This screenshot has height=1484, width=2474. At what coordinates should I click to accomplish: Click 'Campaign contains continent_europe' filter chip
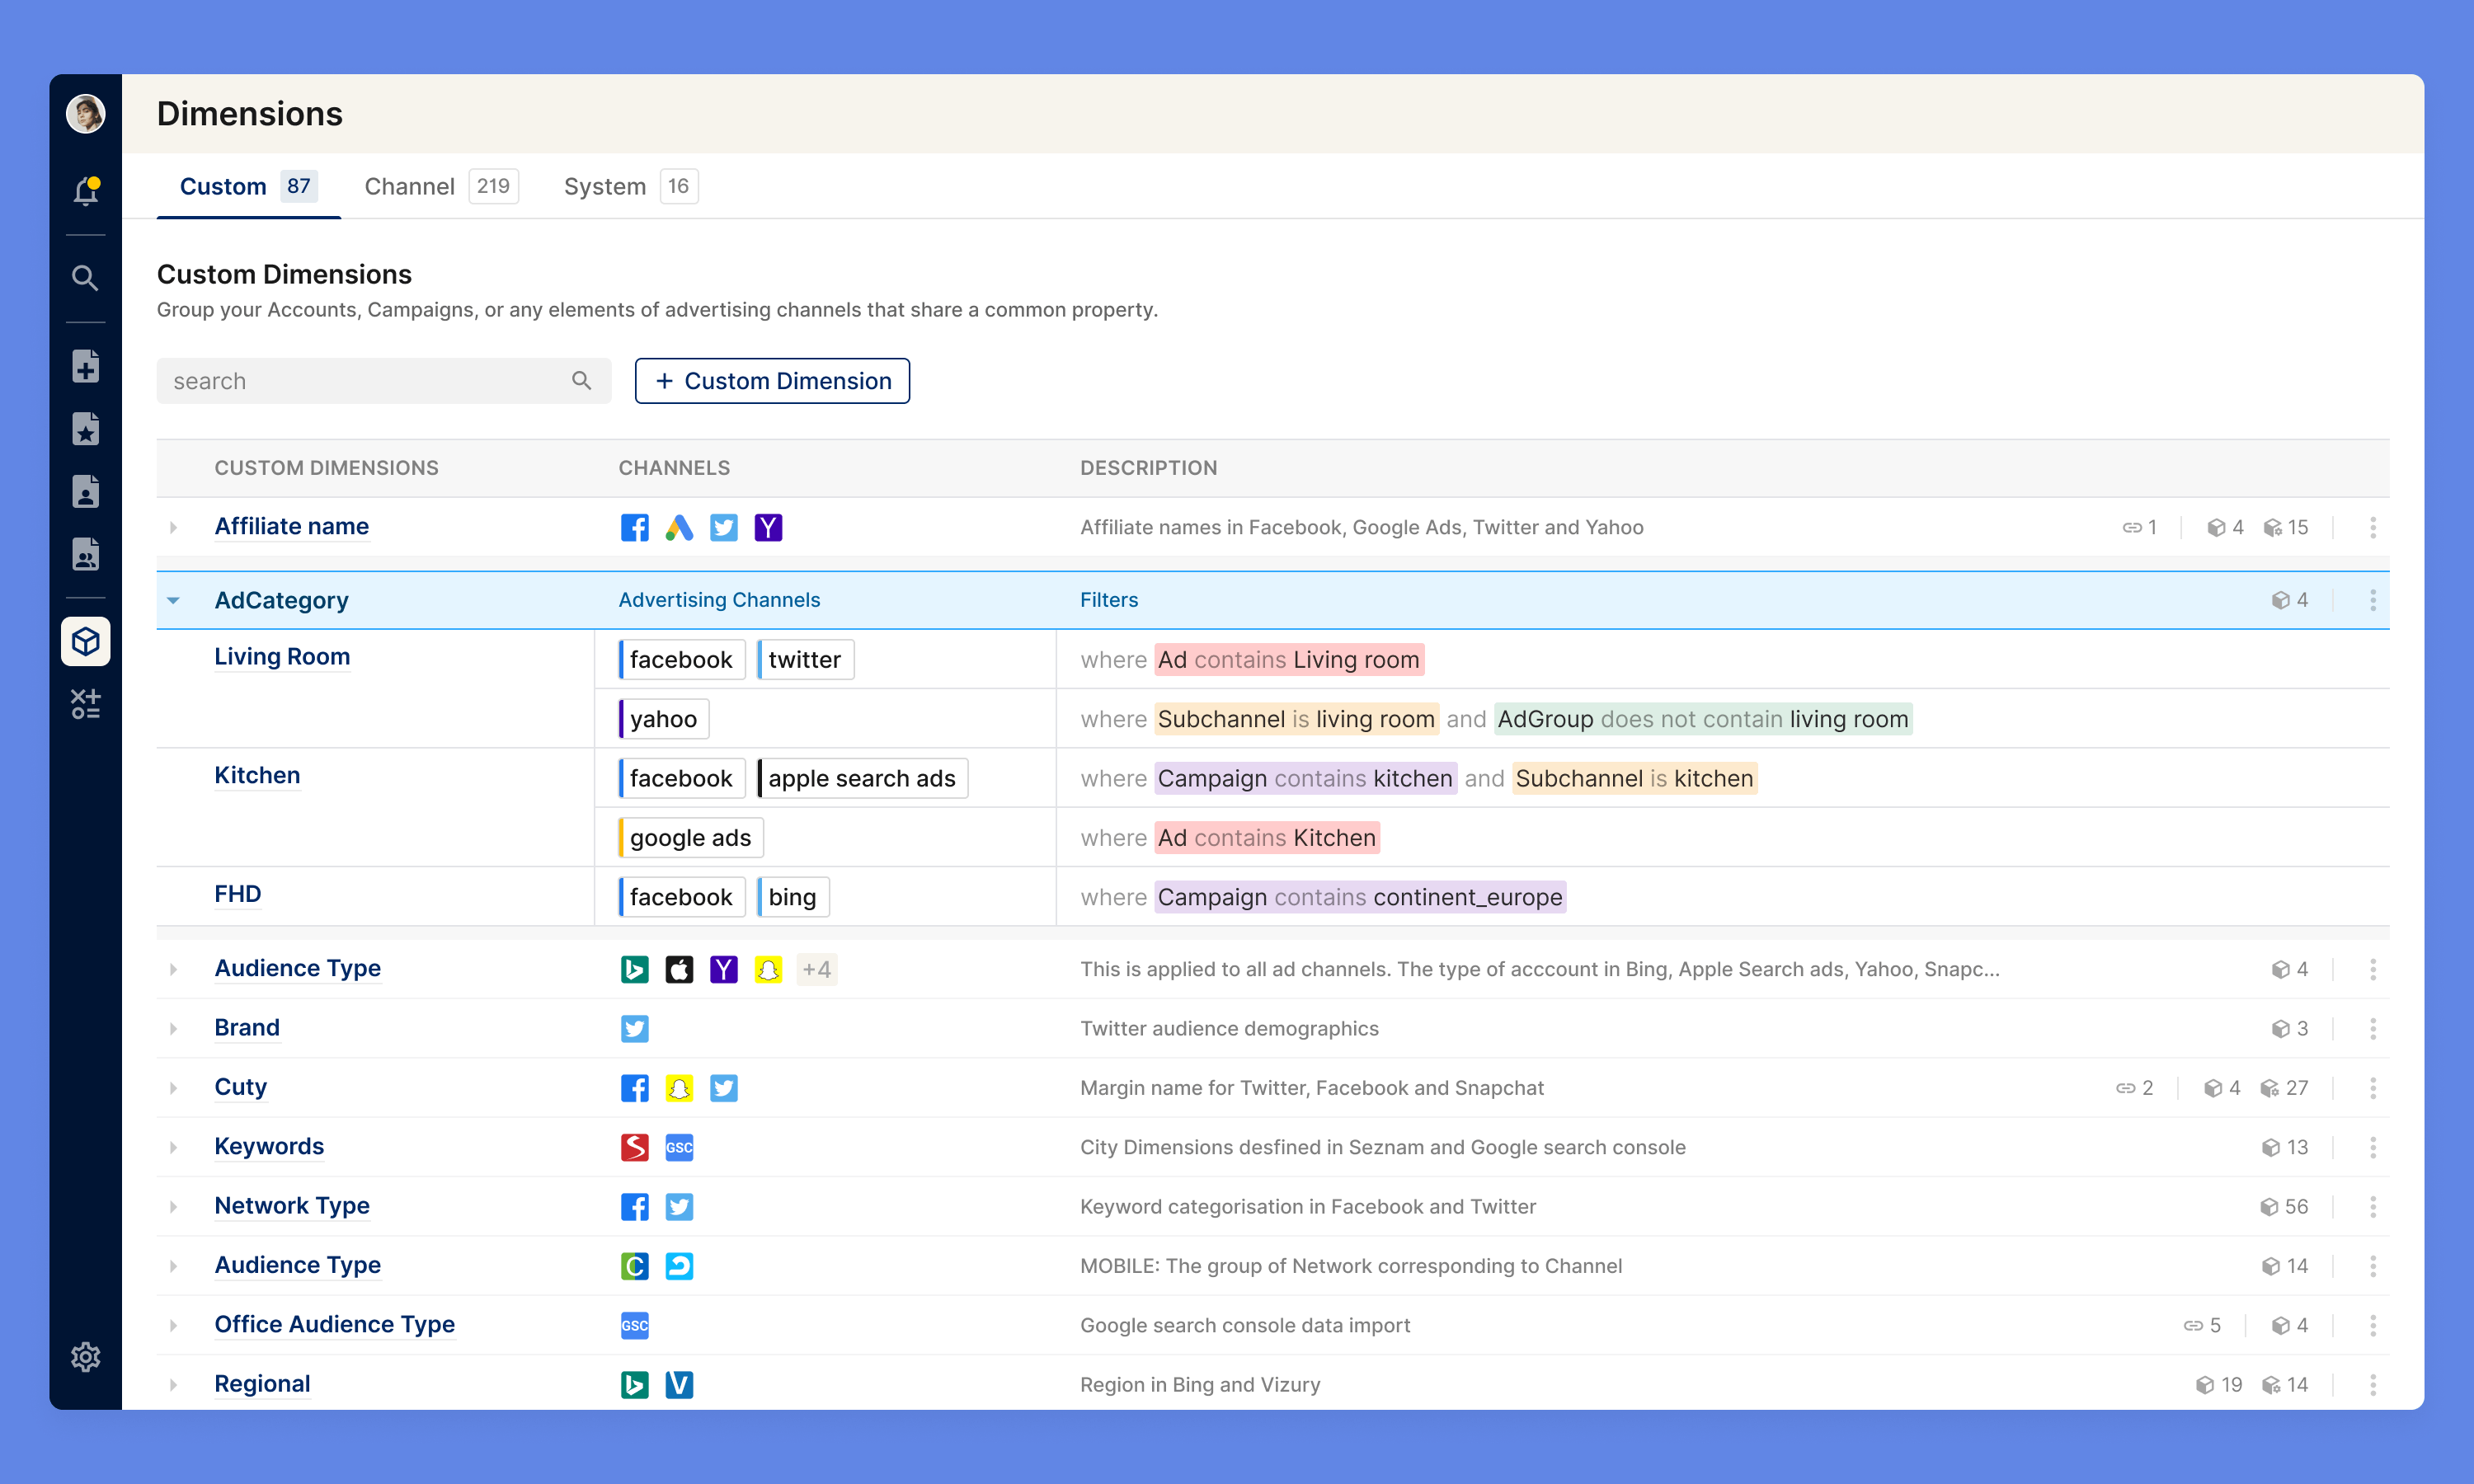coord(1360,897)
